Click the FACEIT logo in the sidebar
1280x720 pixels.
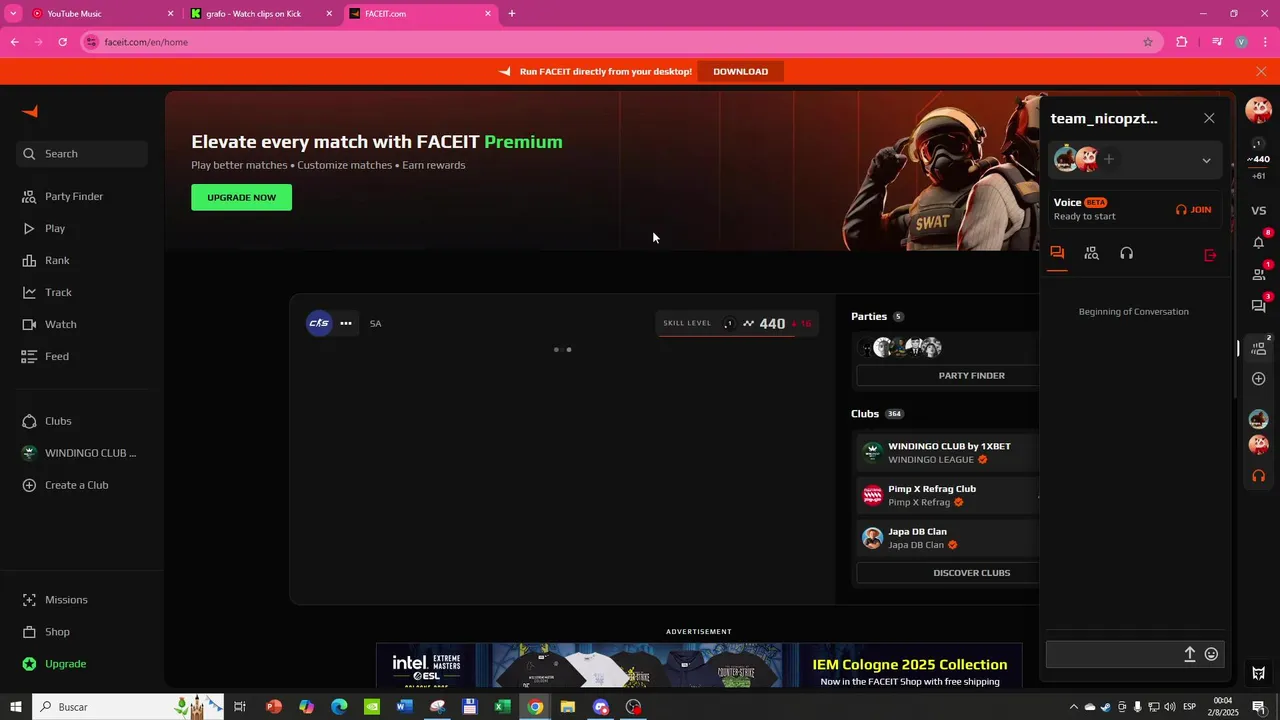point(30,112)
